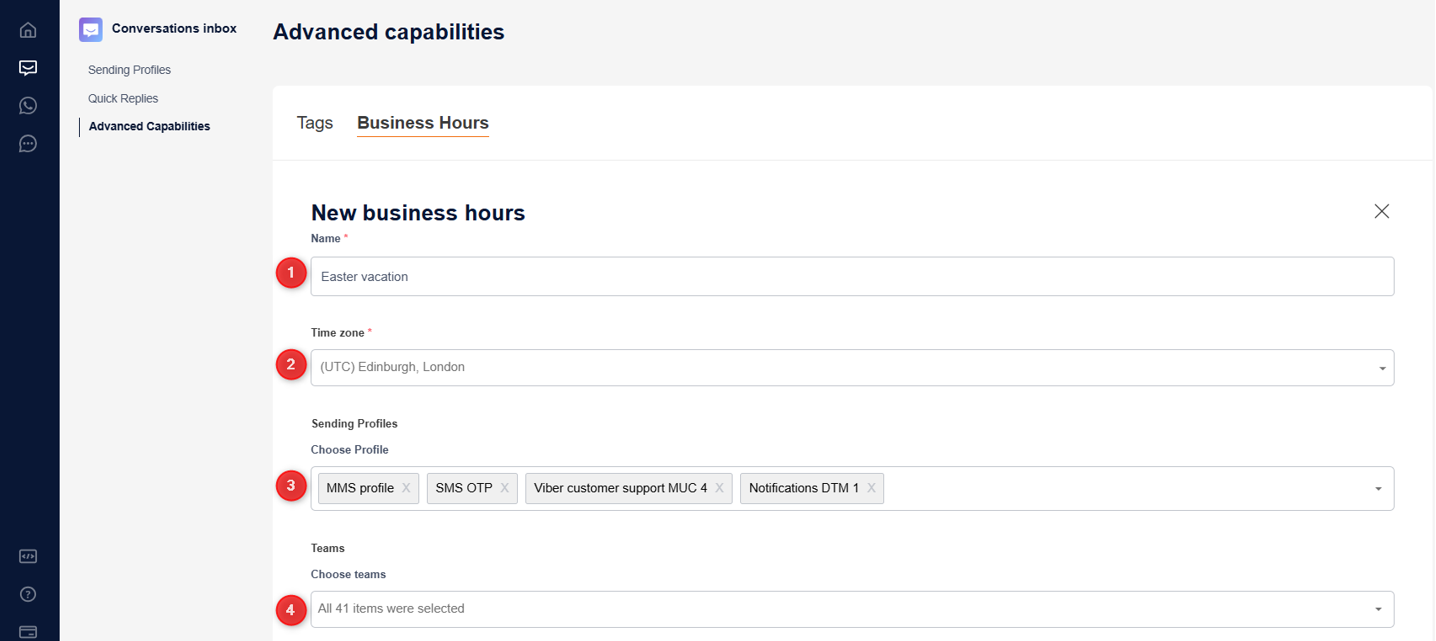Select the Conversations inbox sidebar icon
Image resolution: width=1436 pixels, height=641 pixels.
(28, 68)
